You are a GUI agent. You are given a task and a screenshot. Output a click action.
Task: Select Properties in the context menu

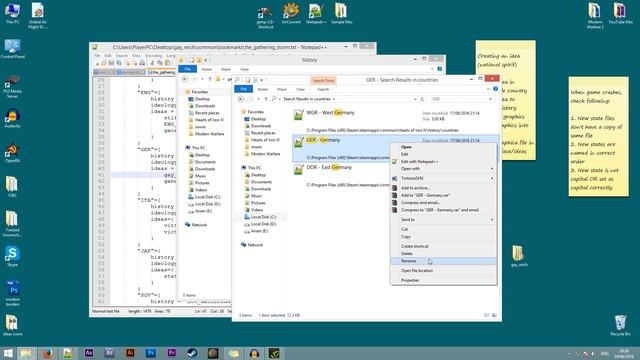coord(443,280)
